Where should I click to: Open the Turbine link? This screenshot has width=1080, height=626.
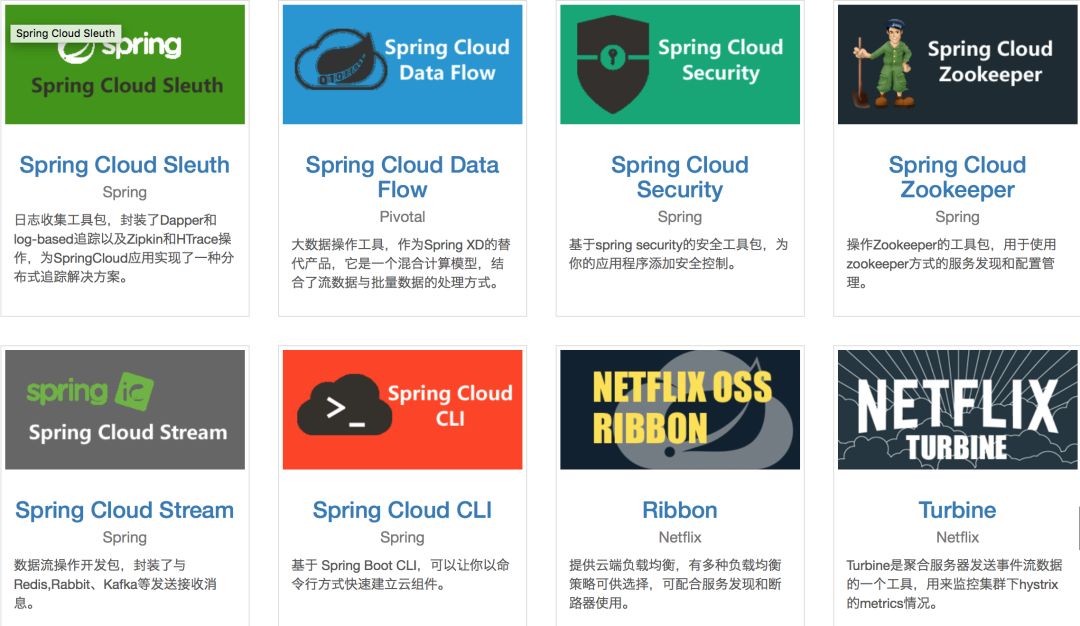(x=957, y=510)
